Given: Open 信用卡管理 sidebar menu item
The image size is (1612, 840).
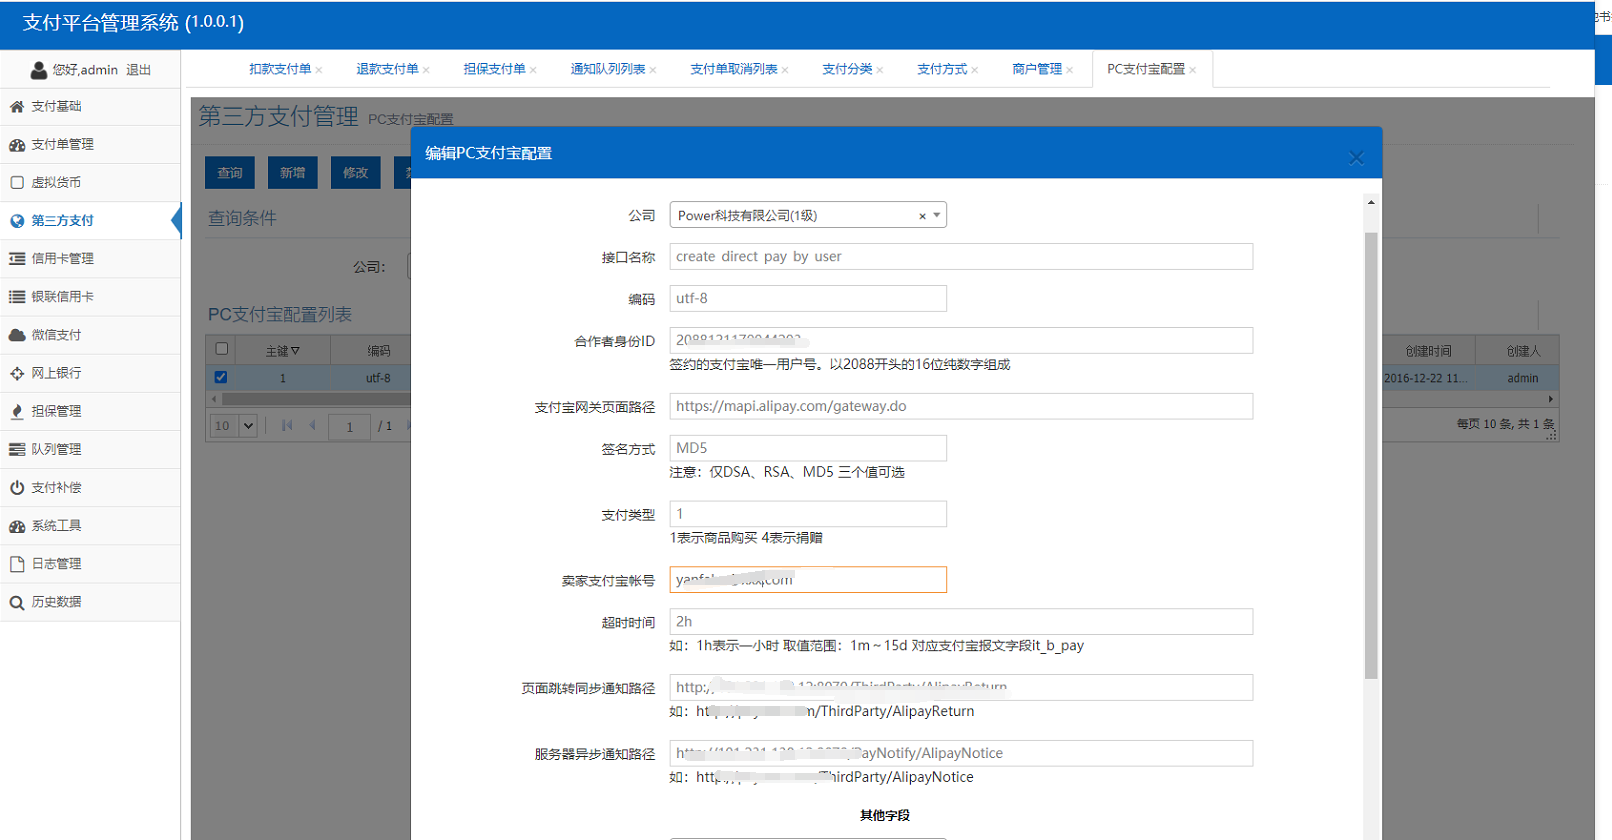Looking at the screenshot, I should coord(90,258).
